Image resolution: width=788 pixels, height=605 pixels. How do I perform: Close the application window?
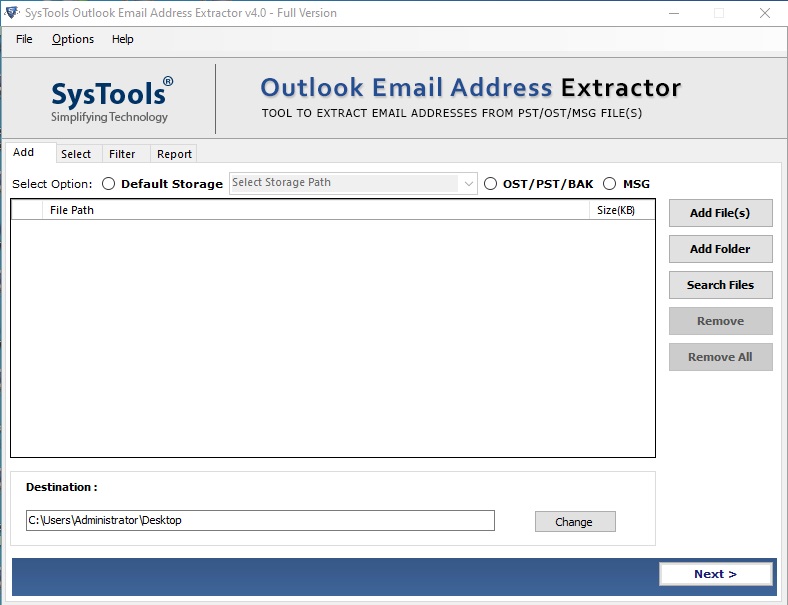tap(764, 13)
